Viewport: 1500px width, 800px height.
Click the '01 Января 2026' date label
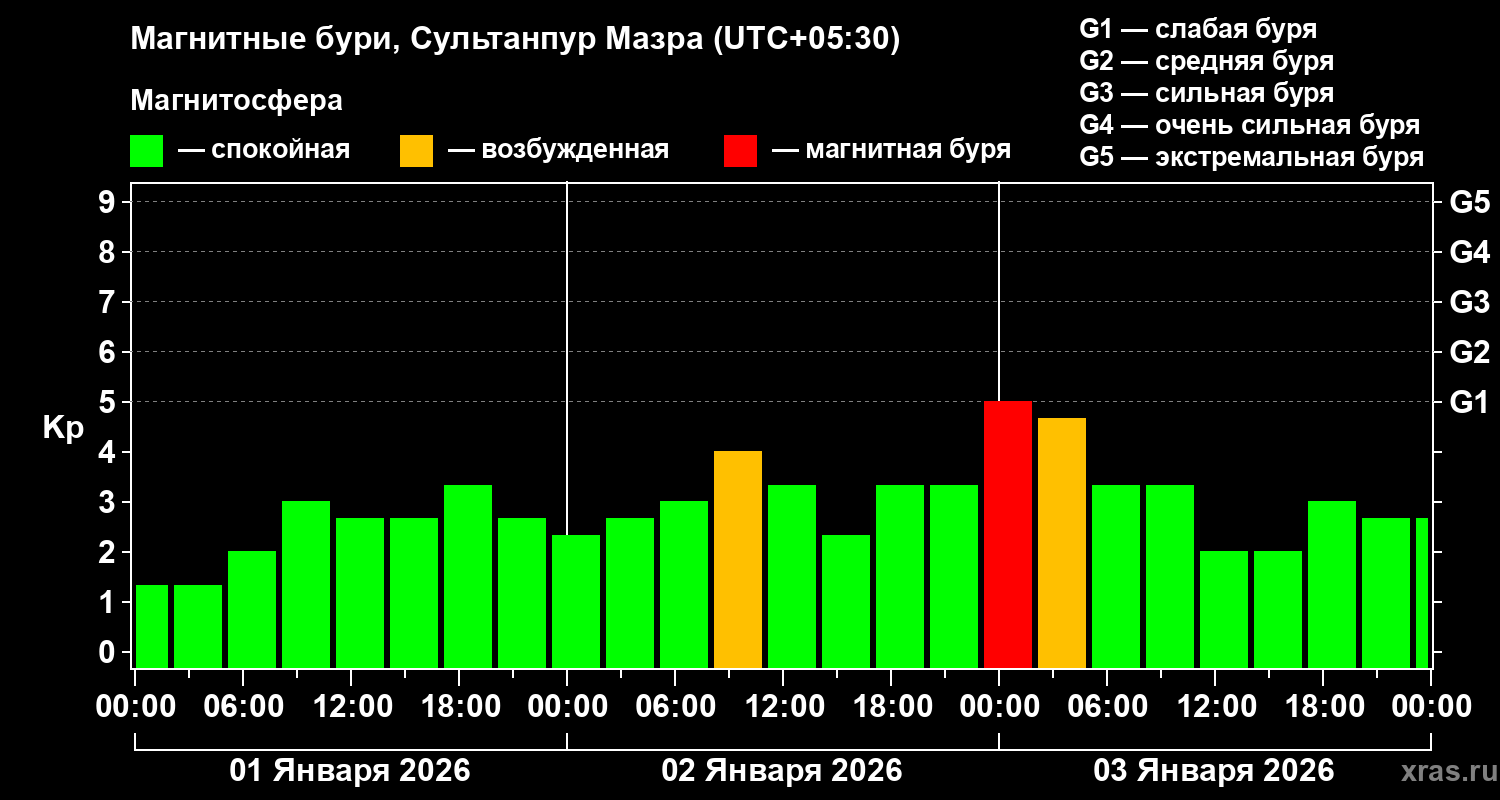coord(350,771)
